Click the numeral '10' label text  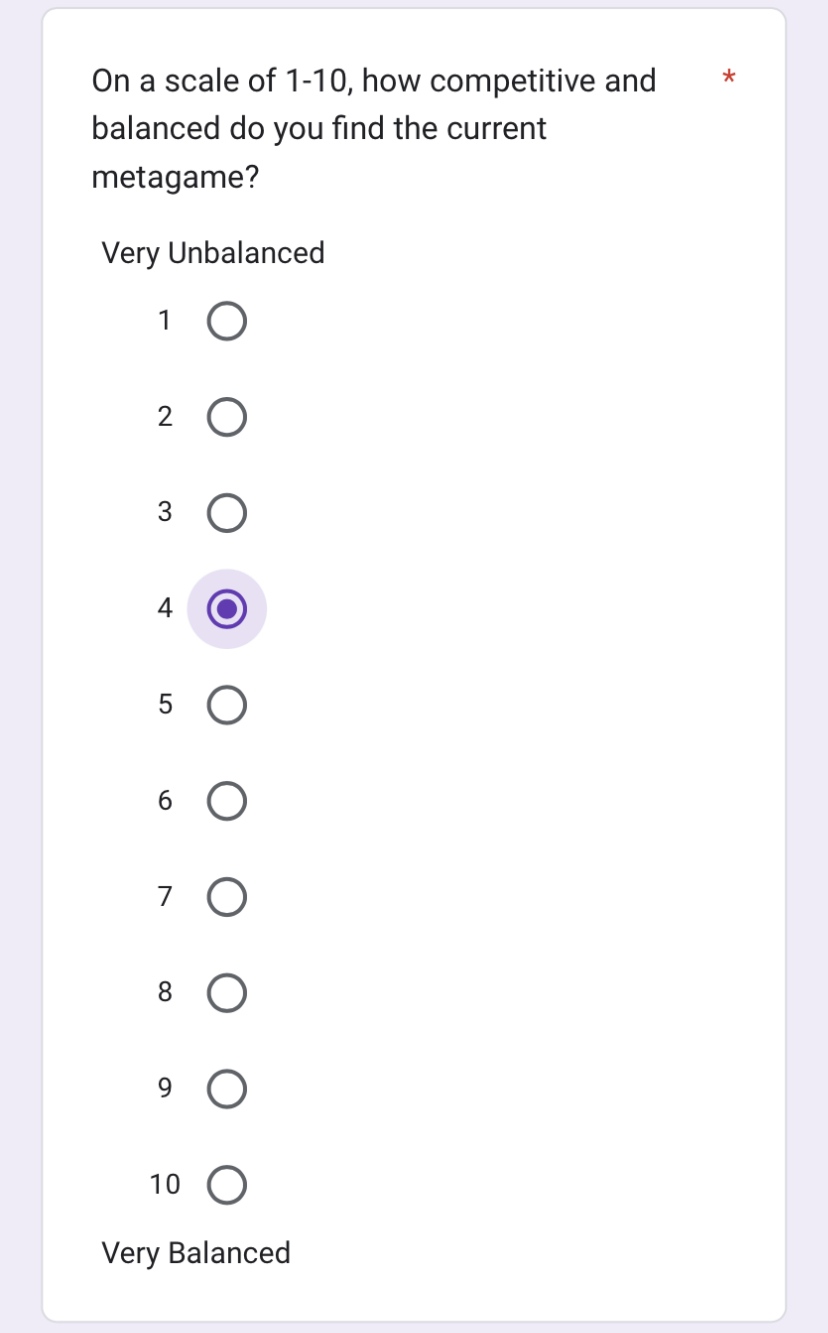coord(165,1184)
